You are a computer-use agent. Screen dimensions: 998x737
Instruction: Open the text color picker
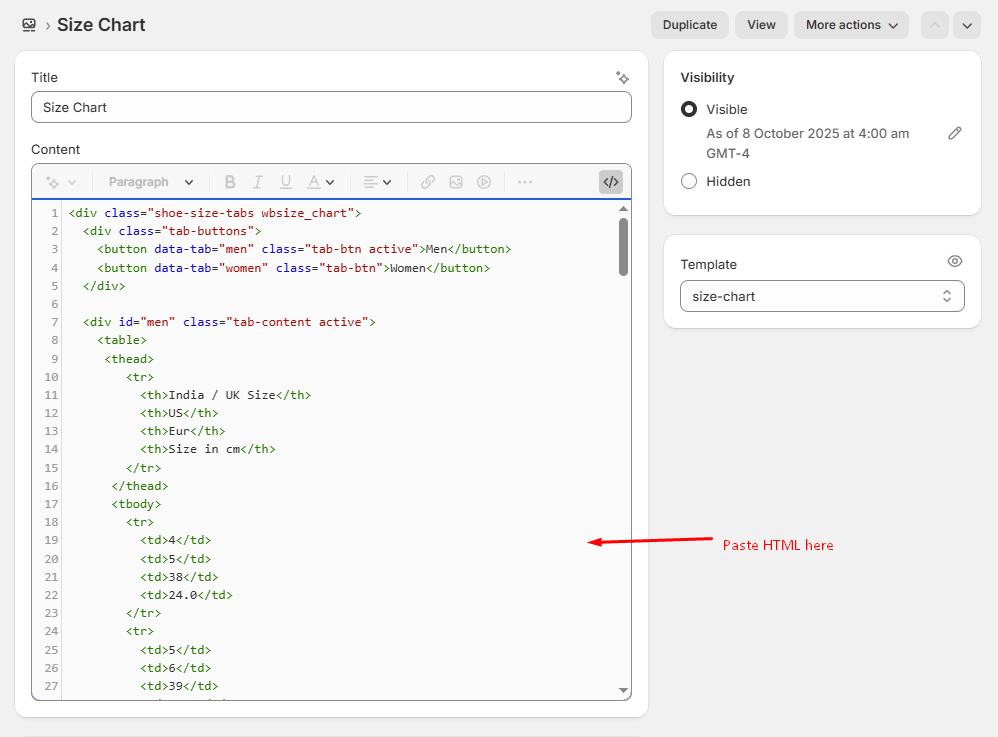pos(320,182)
